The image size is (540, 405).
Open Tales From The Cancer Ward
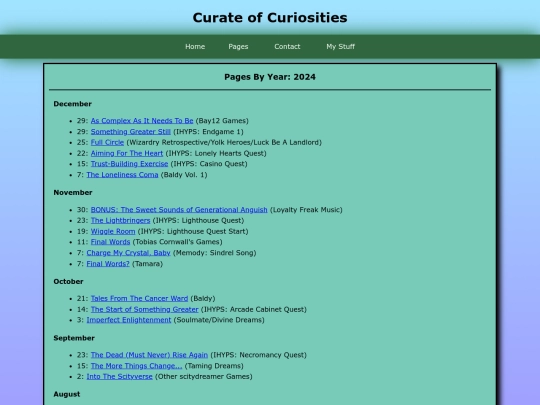click(139, 299)
